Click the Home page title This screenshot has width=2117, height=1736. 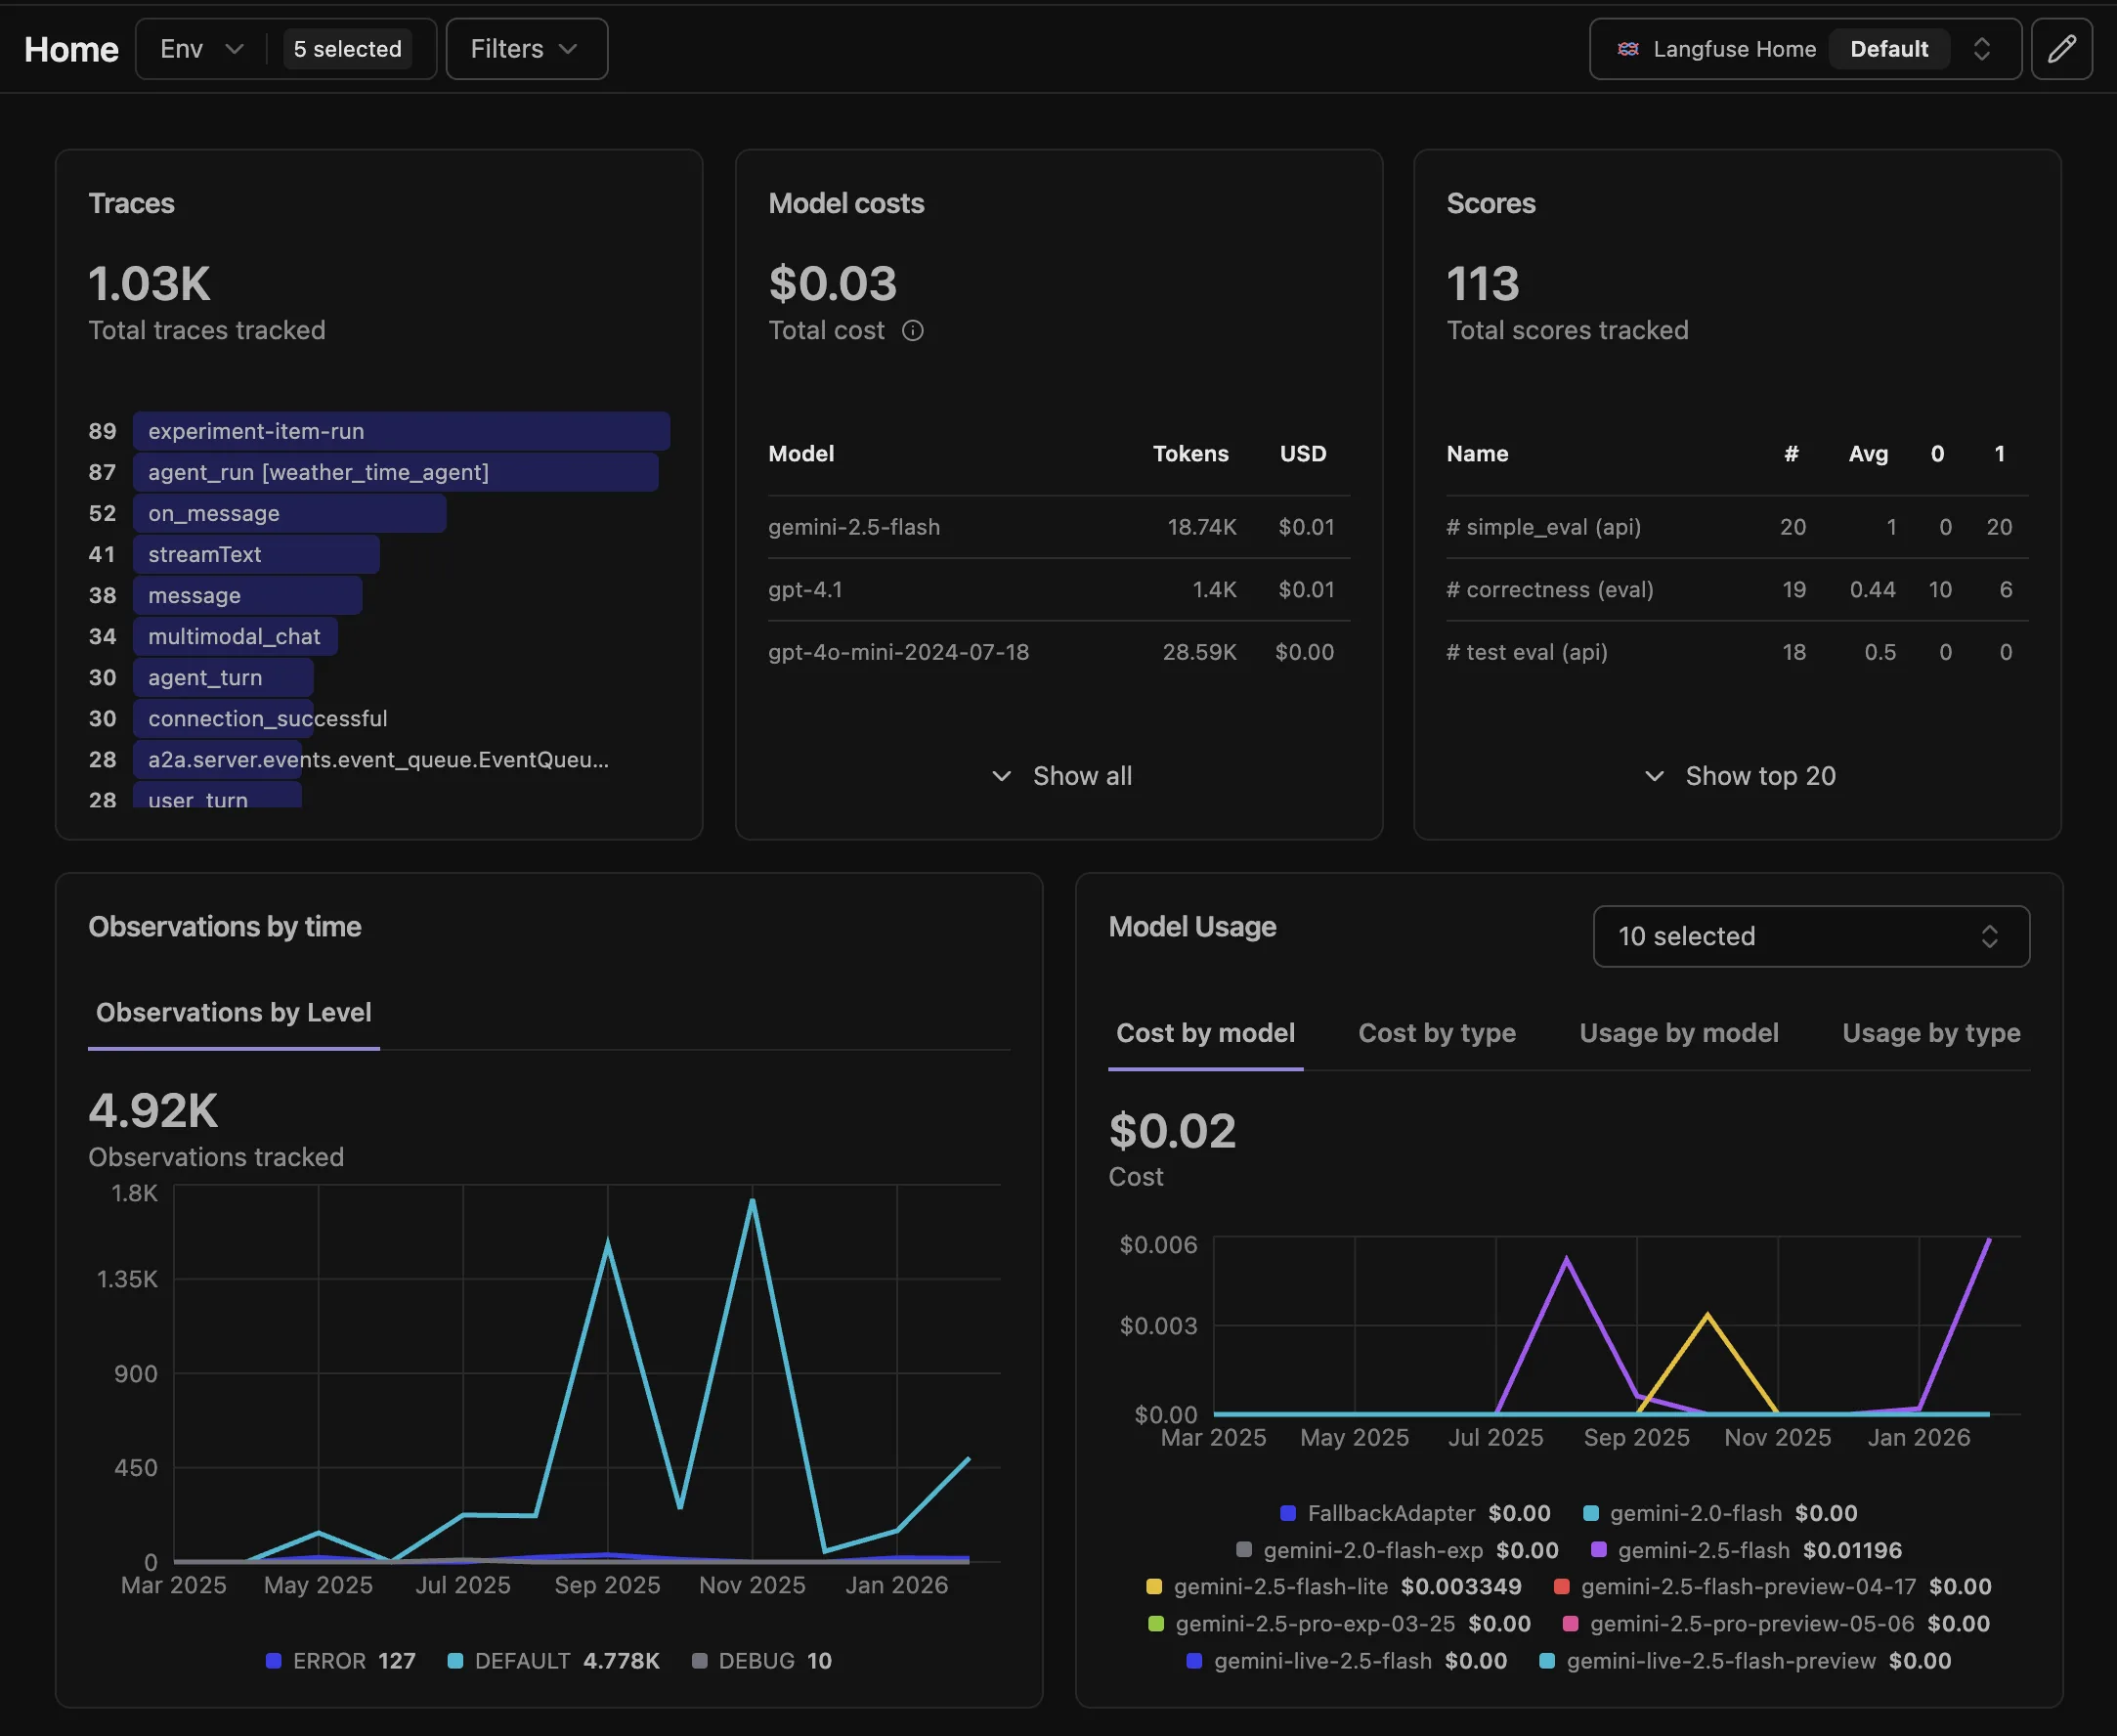(x=71, y=49)
